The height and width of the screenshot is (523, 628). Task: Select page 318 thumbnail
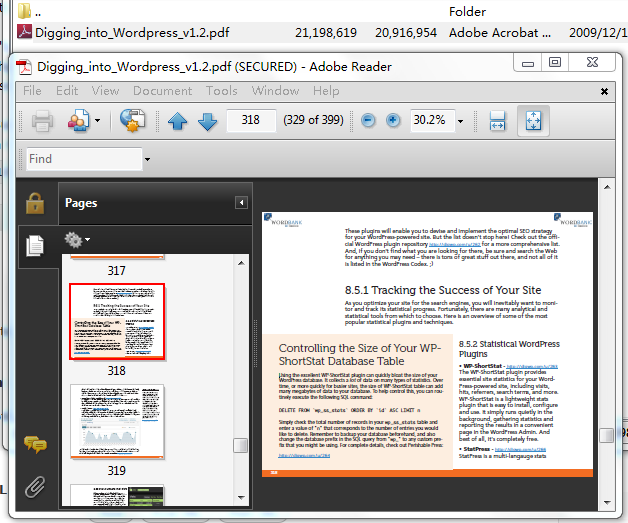pyautogui.click(x=117, y=321)
